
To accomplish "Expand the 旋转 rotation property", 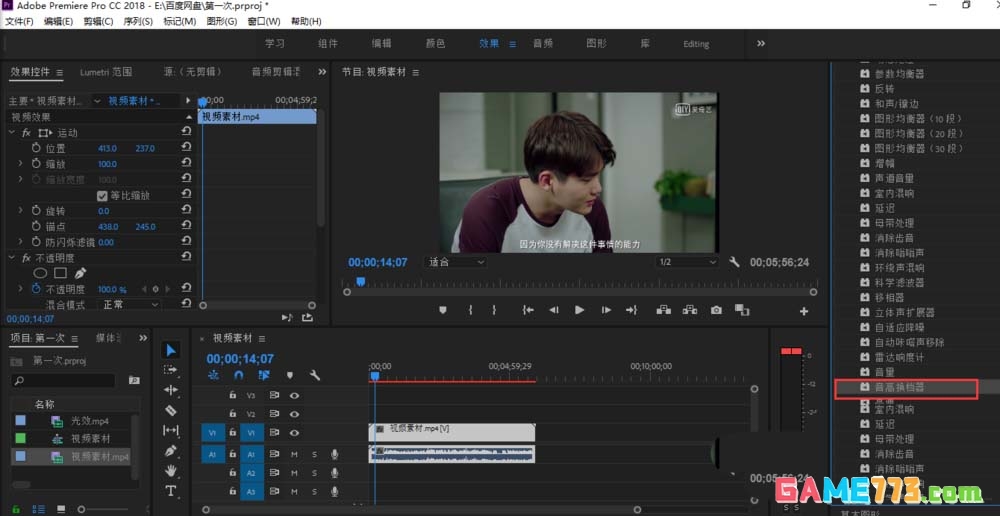I will [x=20, y=210].
